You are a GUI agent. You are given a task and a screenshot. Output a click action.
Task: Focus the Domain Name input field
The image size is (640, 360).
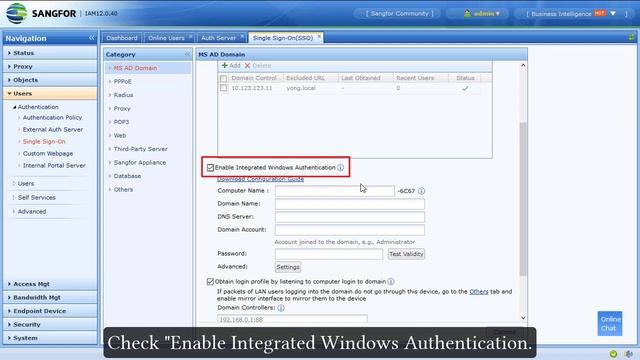click(350, 204)
